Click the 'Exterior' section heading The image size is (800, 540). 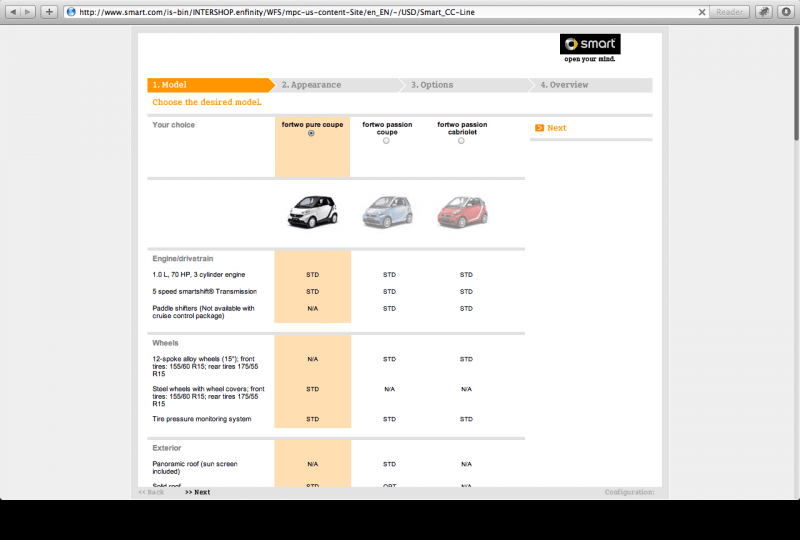pos(167,448)
